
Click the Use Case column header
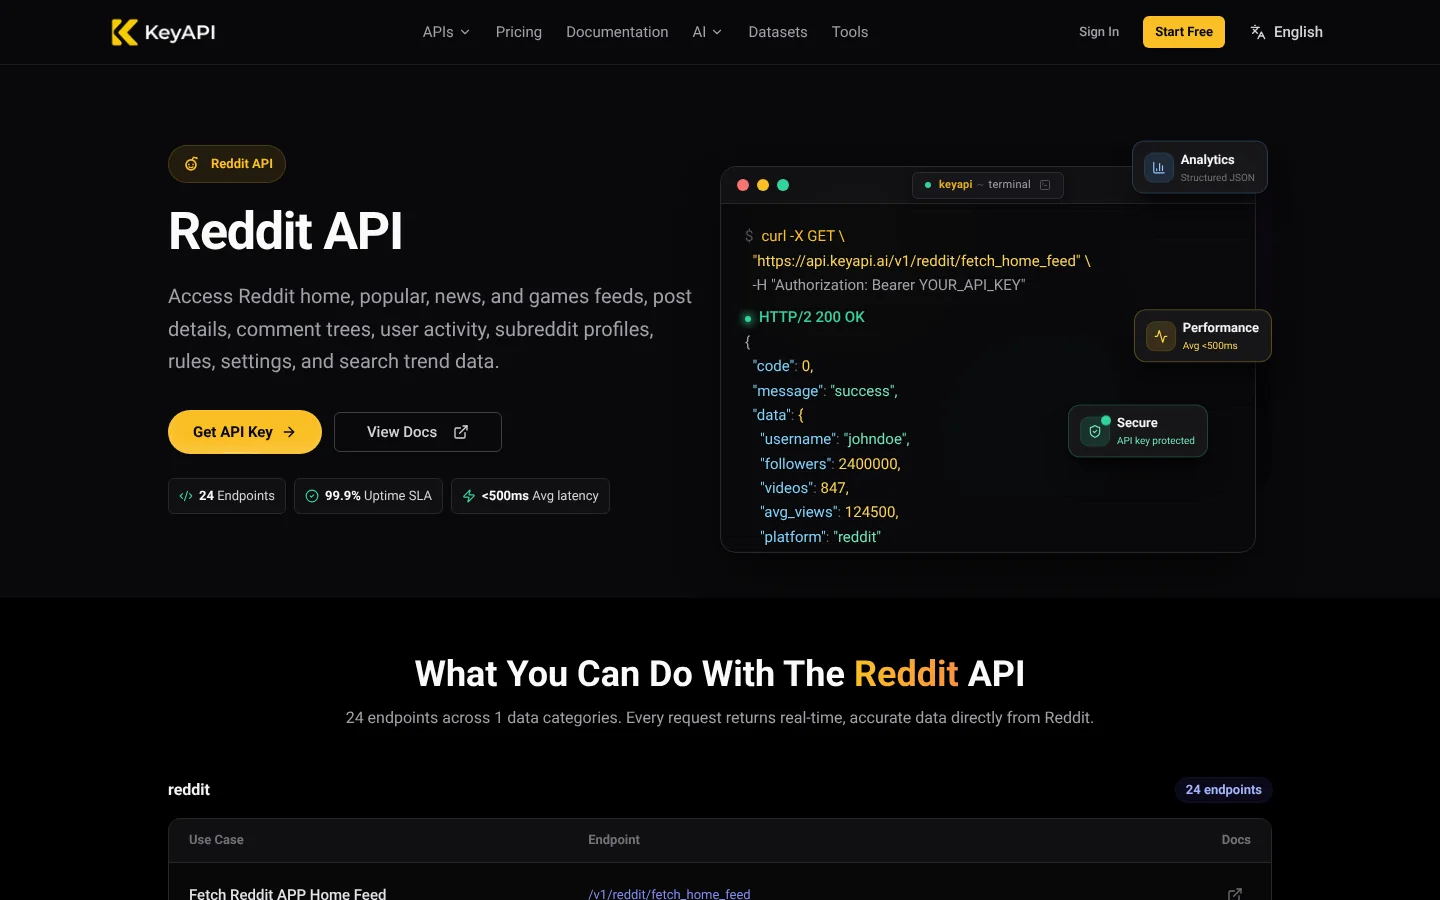[x=216, y=840]
